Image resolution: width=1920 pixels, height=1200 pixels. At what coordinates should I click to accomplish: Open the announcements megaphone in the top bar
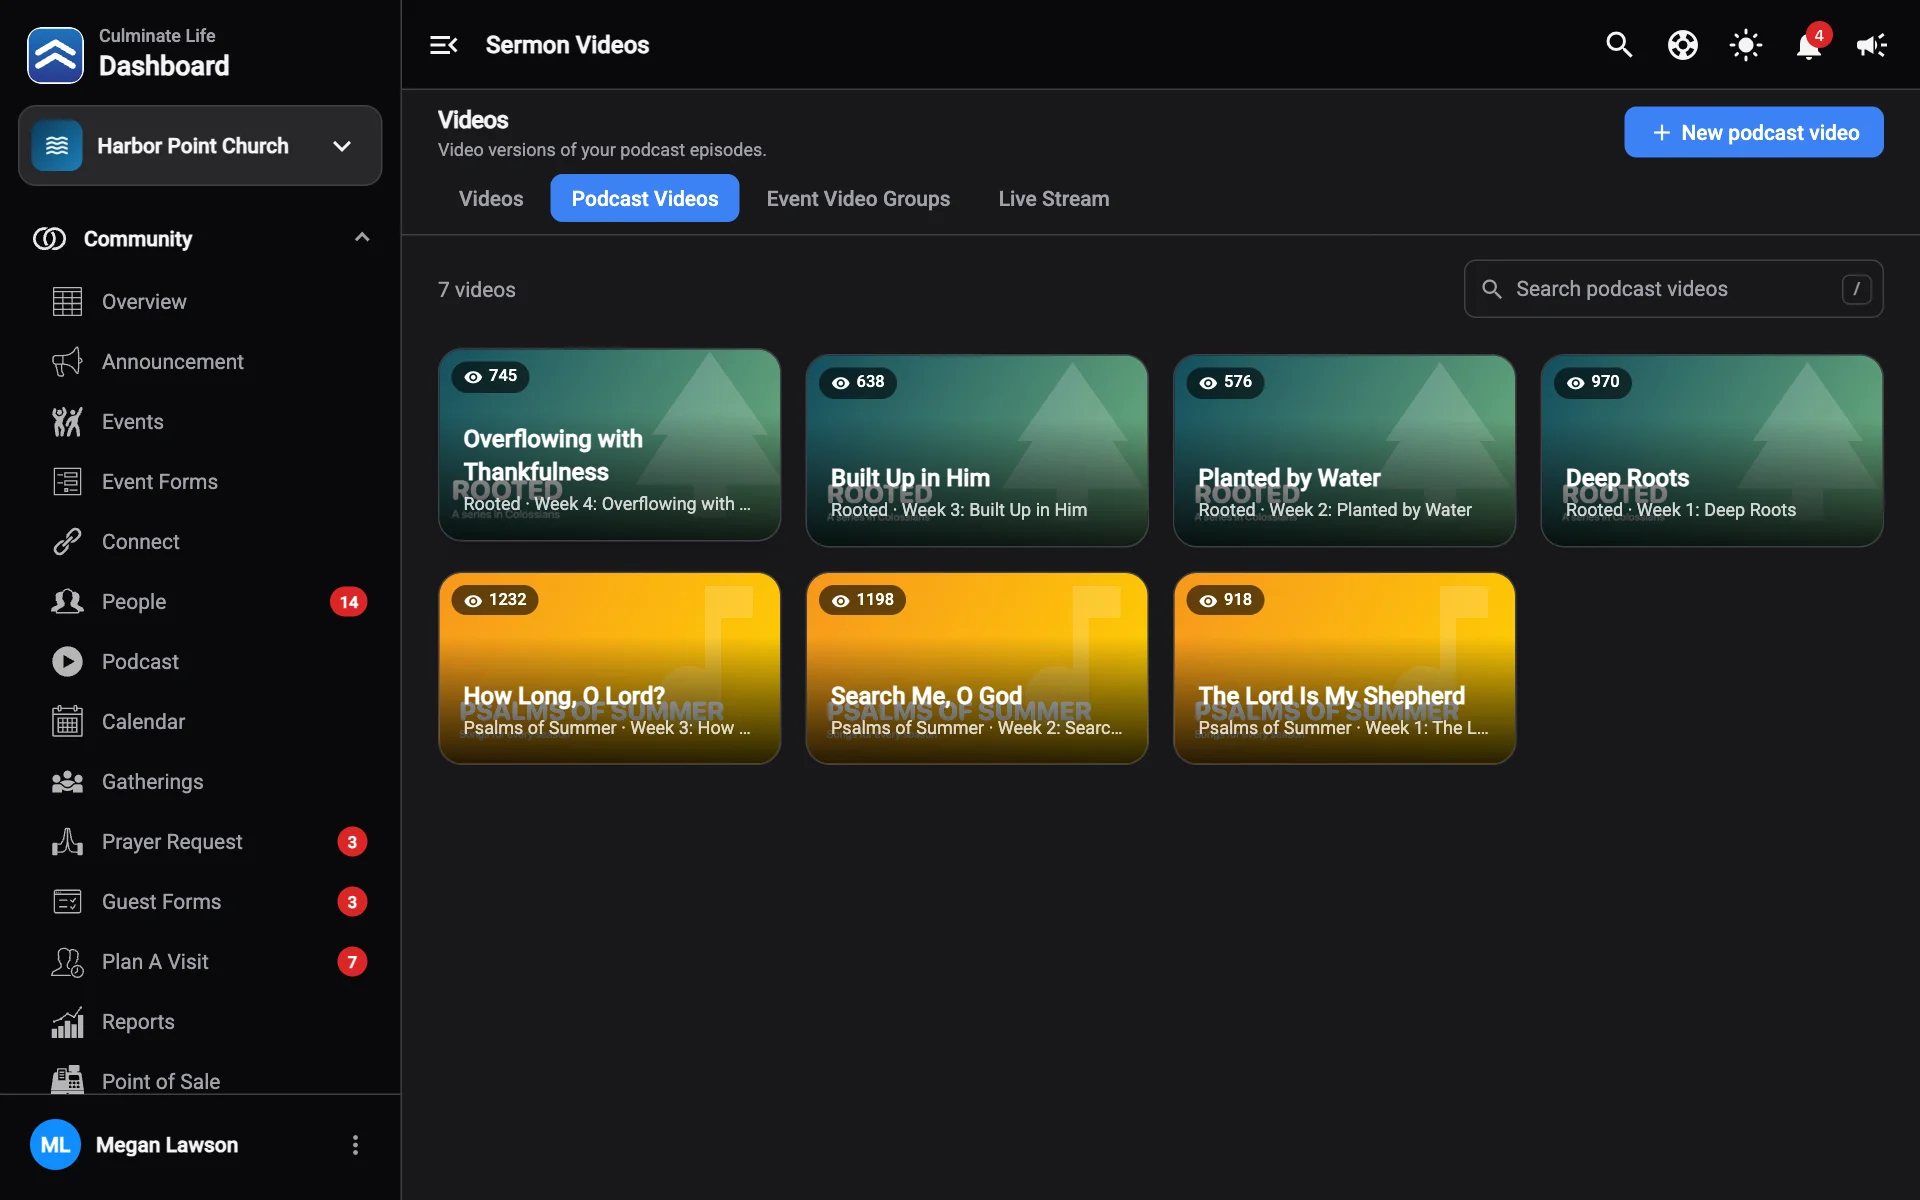(x=1872, y=45)
